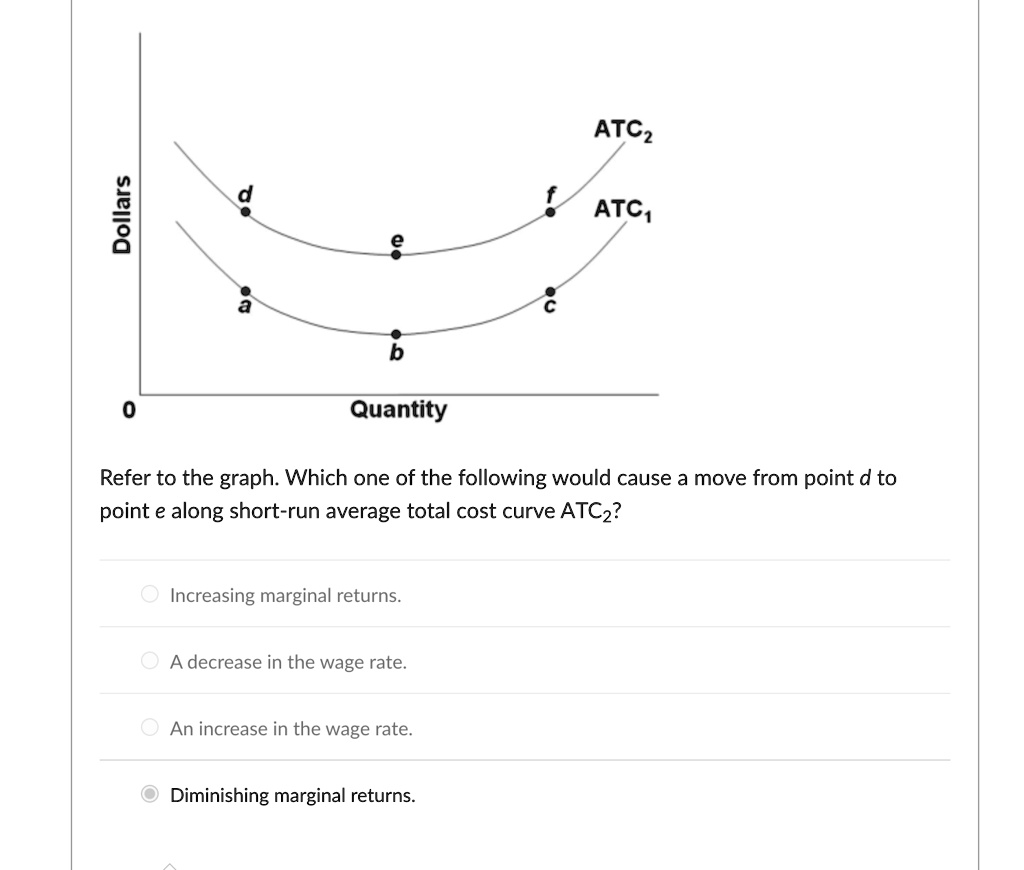The height and width of the screenshot is (870, 1024).
Task: Click the selected "Diminishing marginal returns" radio button
Action: click(x=148, y=793)
